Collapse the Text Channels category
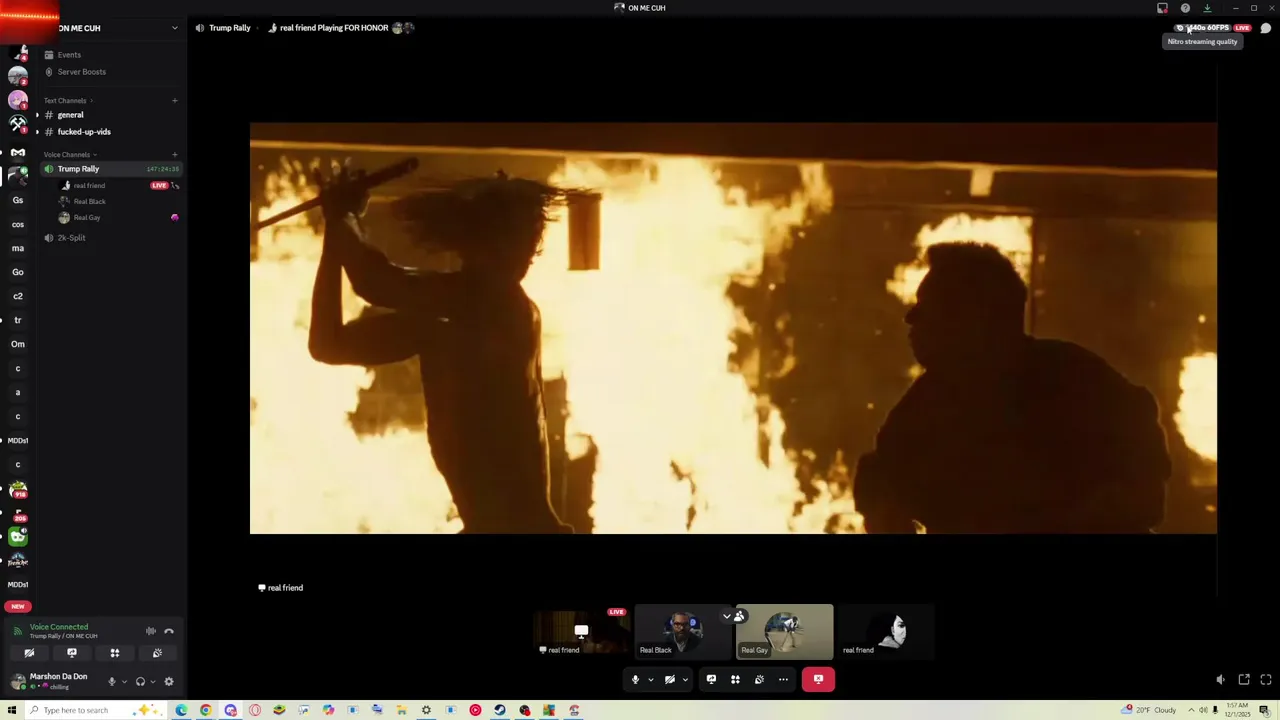The width and height of the screenshot is (1280, 720). (x=68, y=101)
